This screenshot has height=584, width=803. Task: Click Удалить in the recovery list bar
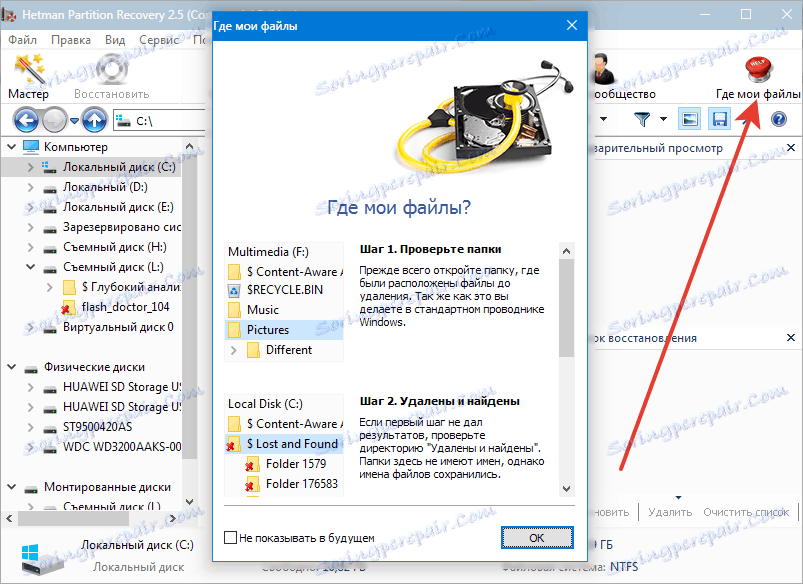coord(670,512)
